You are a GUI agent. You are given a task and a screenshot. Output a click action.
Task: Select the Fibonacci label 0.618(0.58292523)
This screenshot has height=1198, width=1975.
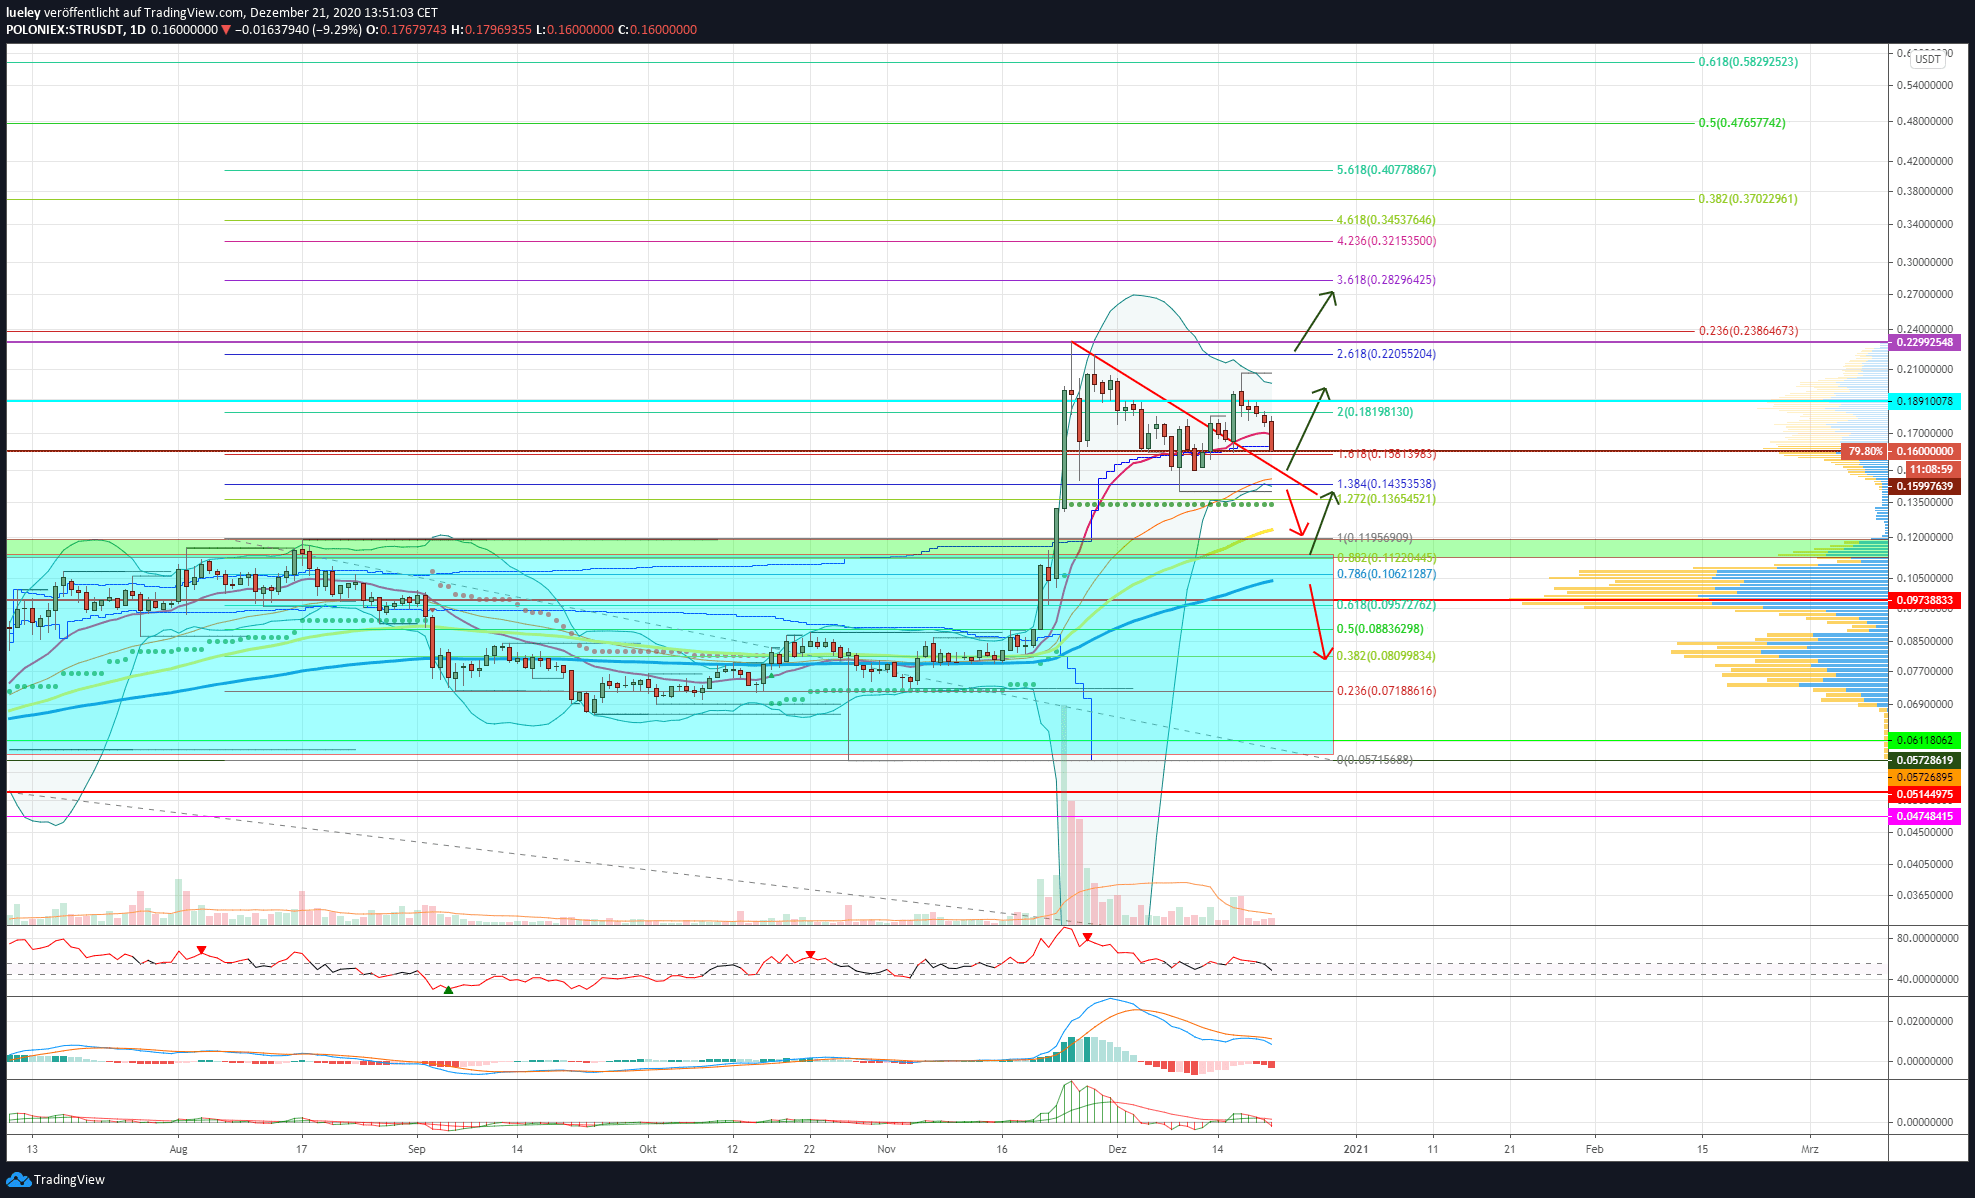click(1748, 62)
